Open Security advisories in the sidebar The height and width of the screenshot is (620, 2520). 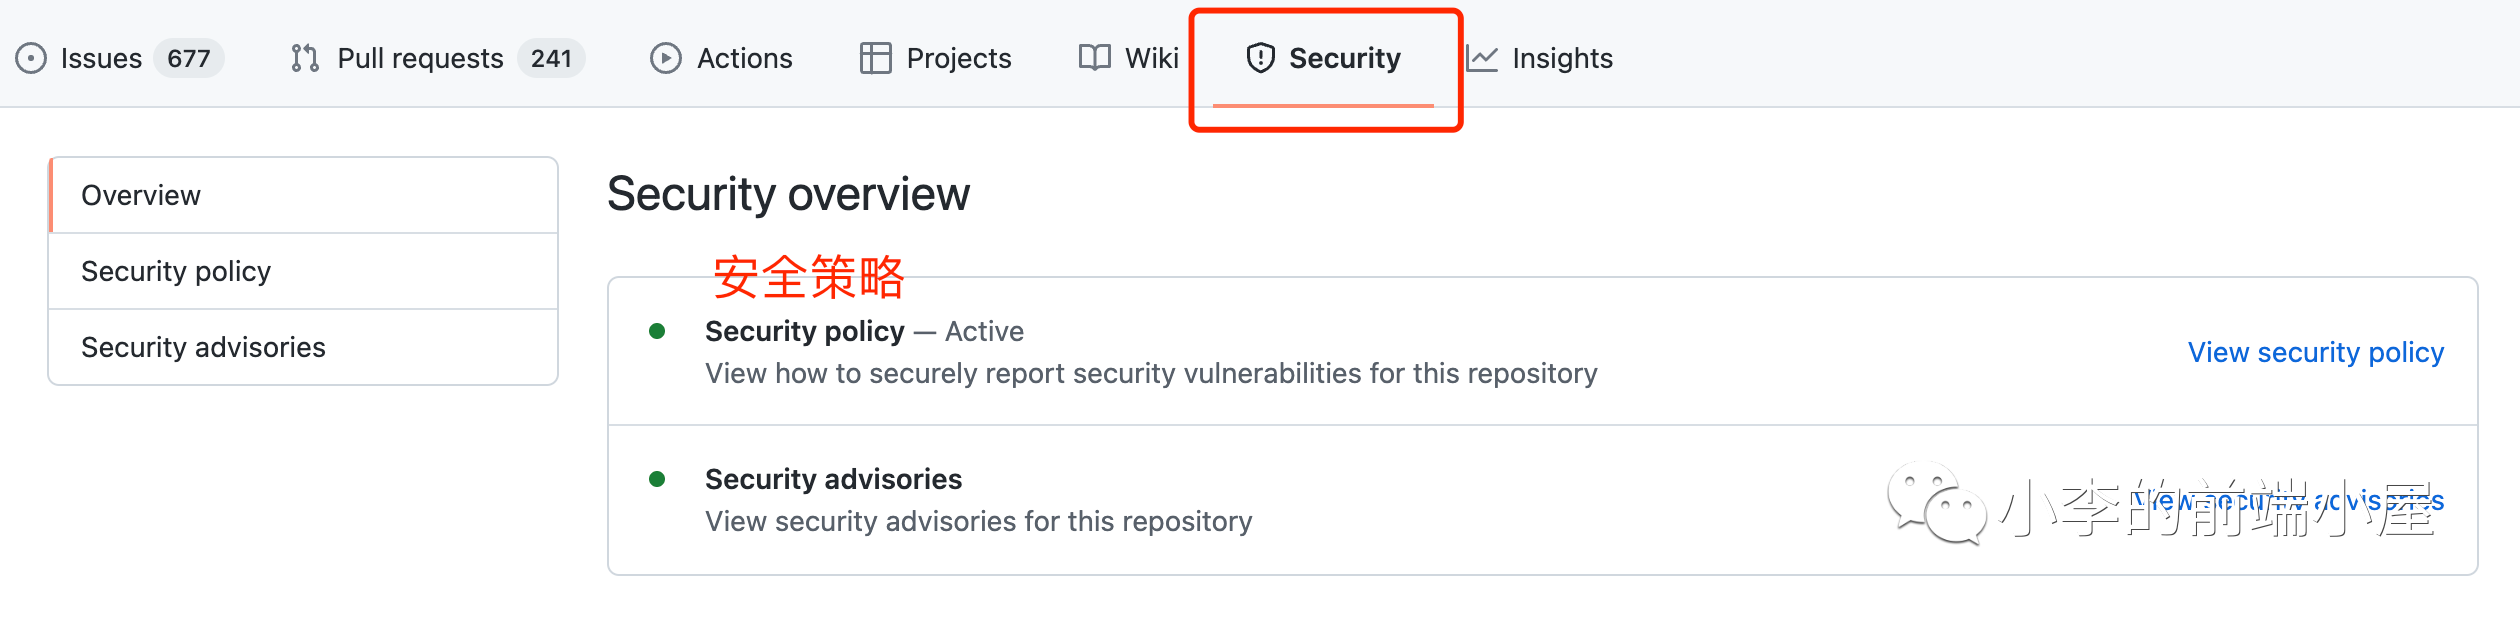tap(303, 347)
